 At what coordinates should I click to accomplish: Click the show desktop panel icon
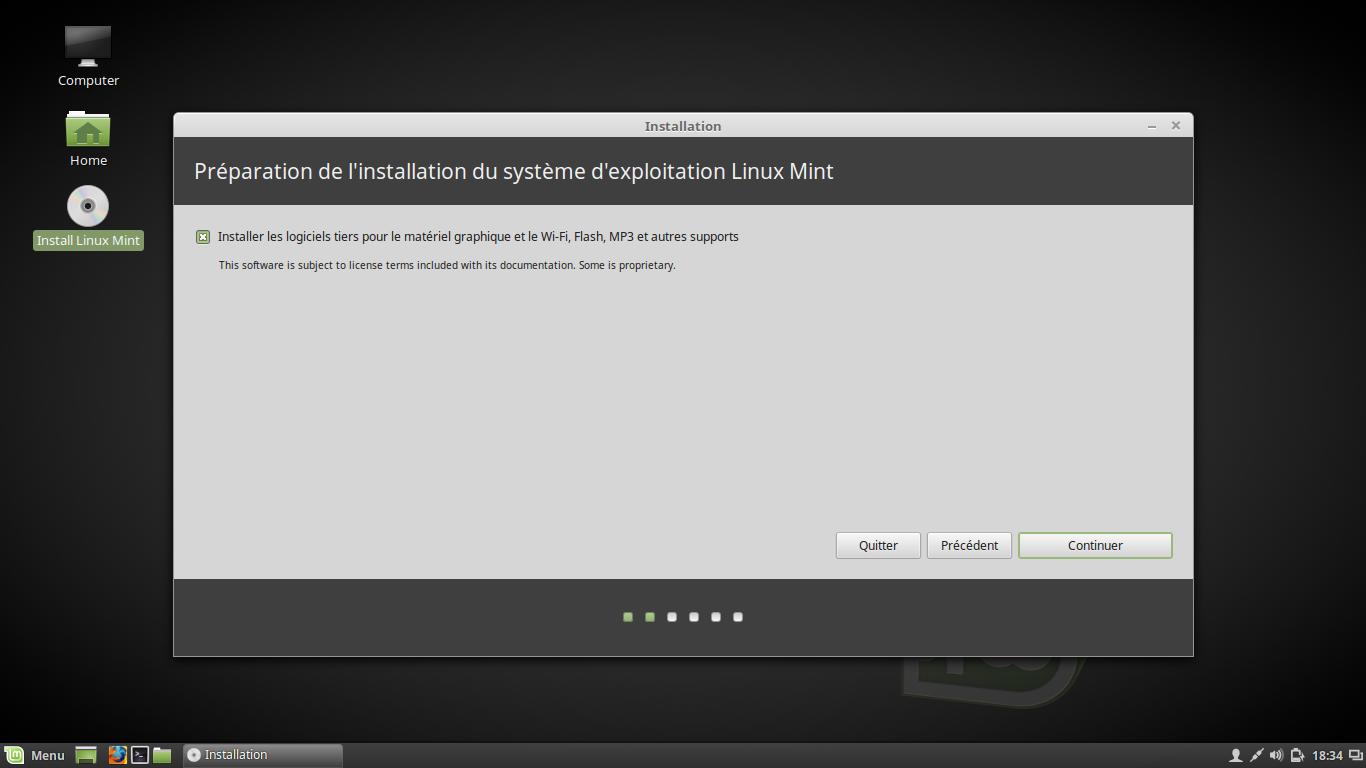86,755
